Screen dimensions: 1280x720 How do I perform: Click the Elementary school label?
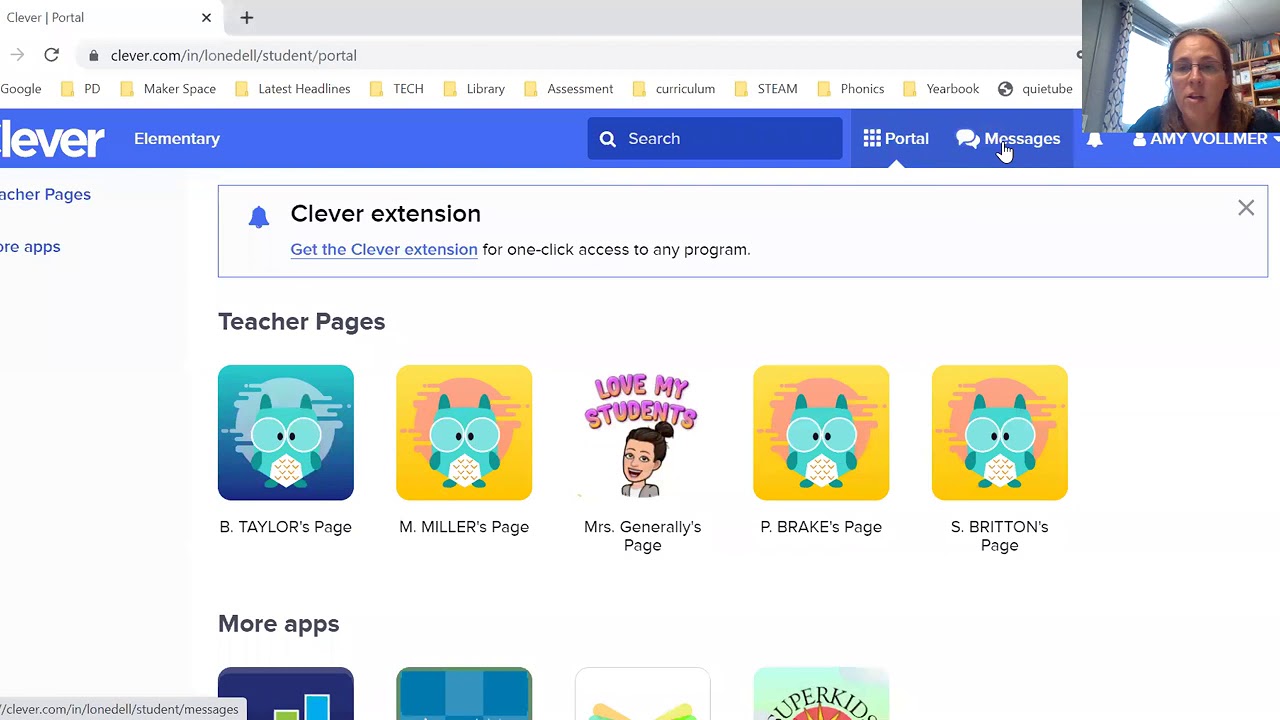tap(177, 139)
